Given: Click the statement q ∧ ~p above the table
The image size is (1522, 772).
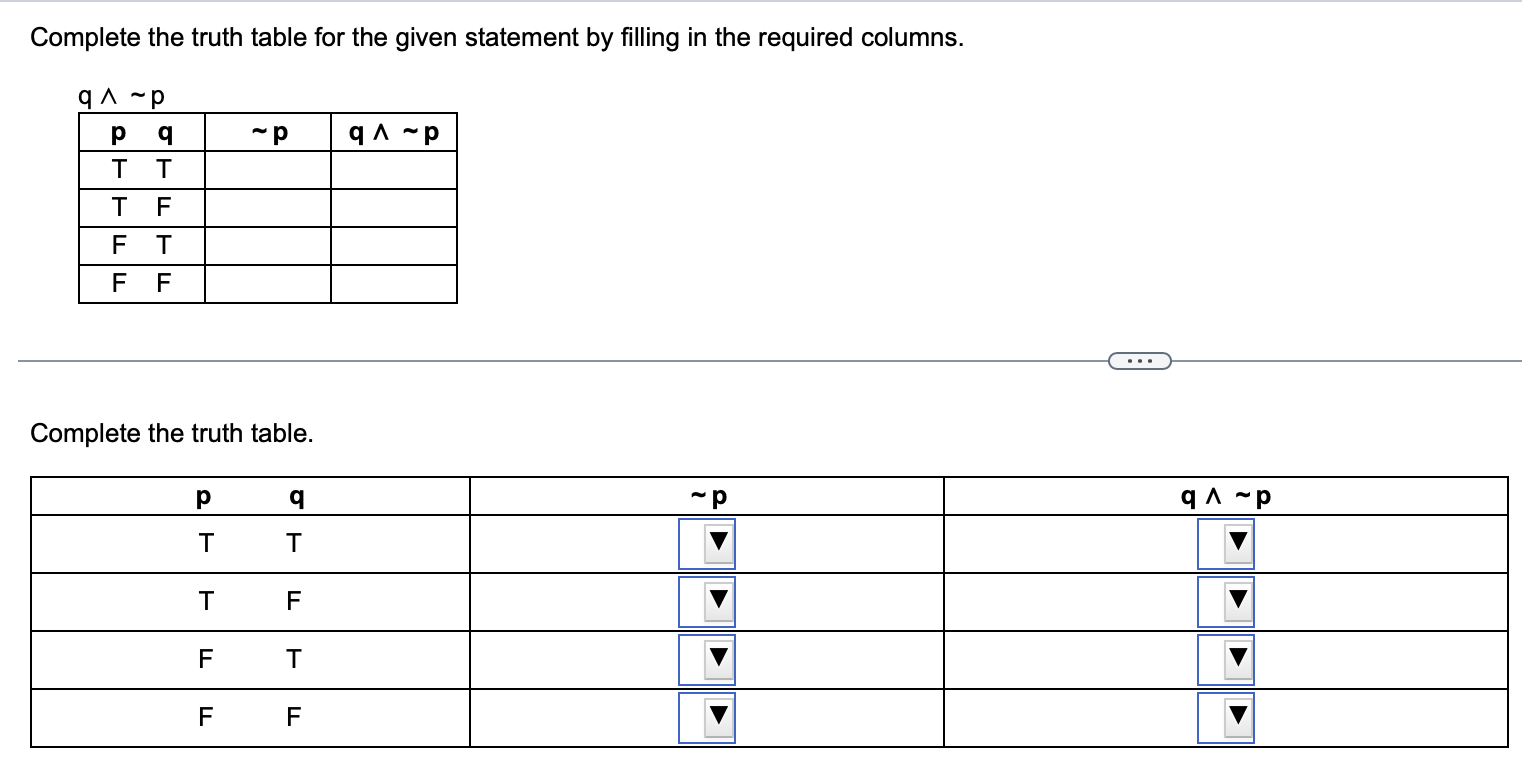Looking at the screenshot, I should 120,95.
